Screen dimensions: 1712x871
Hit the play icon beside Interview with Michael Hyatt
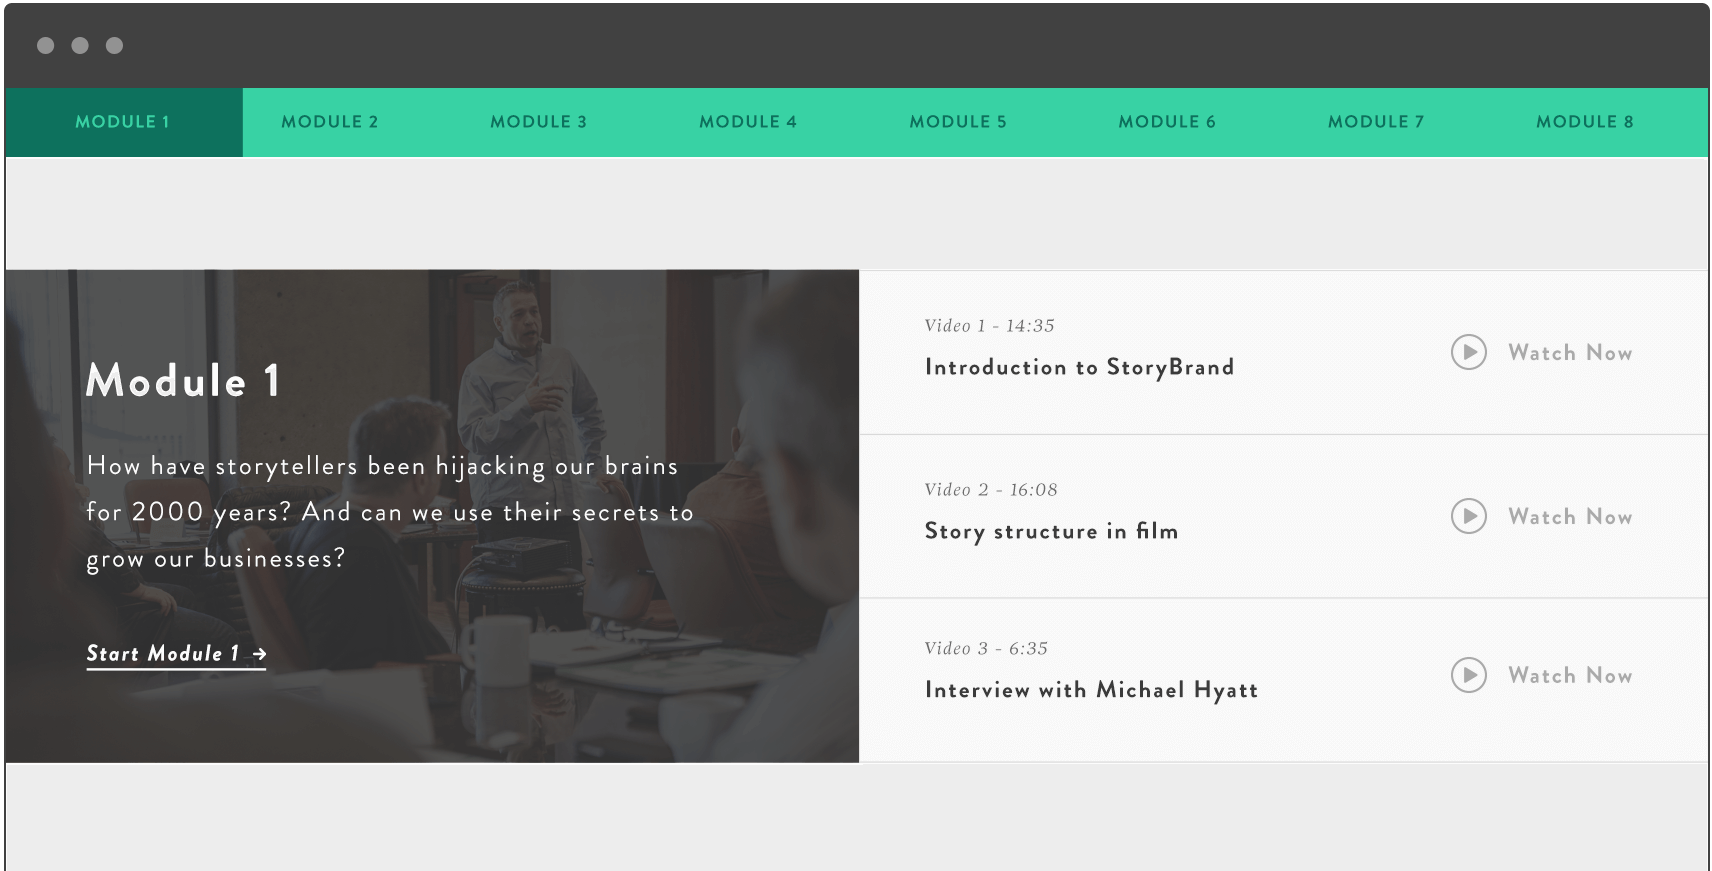pyautogui.click(x=1468, y=675)
